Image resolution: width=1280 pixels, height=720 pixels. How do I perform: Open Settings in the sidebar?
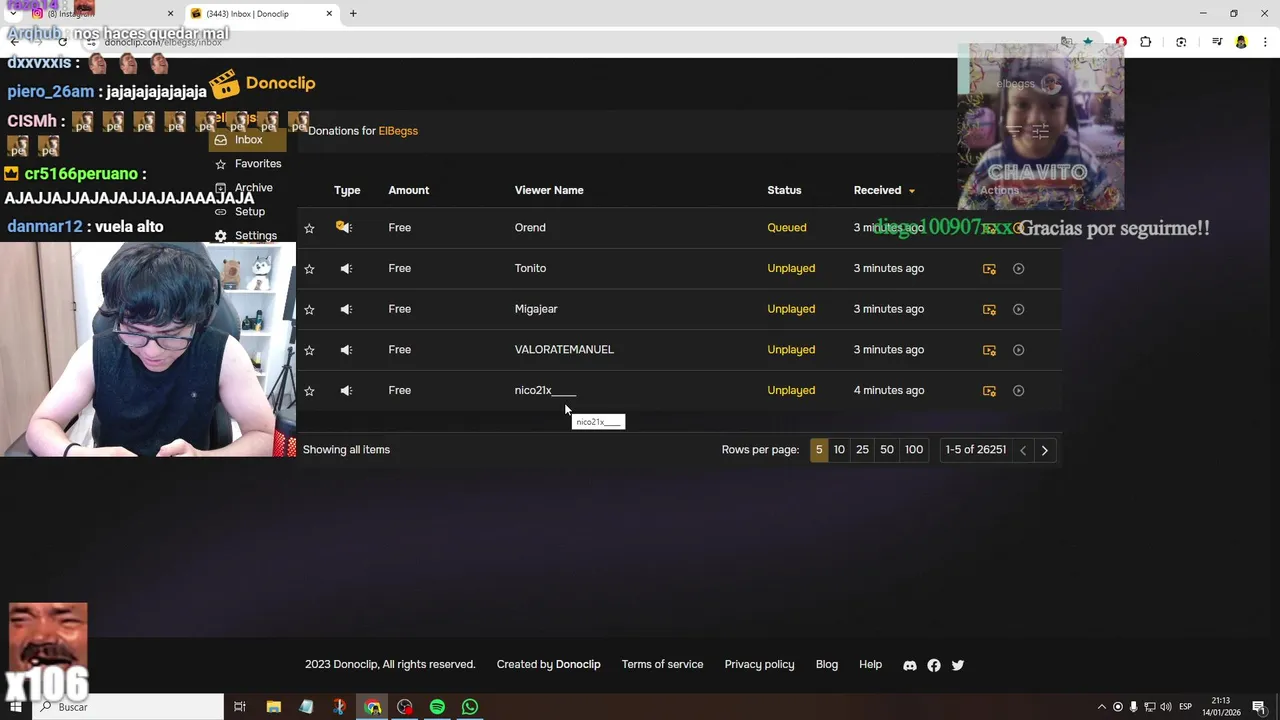[247, 236]
